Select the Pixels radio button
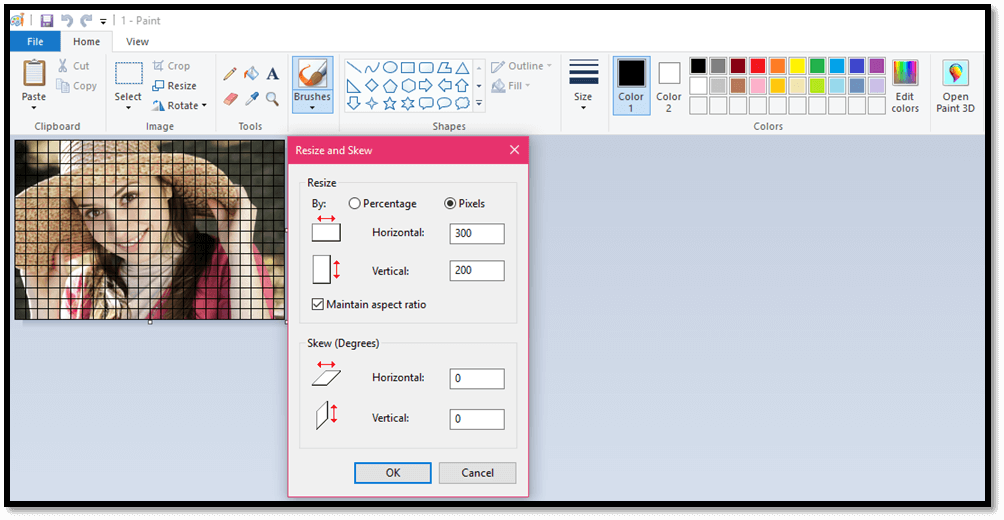 point(450,203)
